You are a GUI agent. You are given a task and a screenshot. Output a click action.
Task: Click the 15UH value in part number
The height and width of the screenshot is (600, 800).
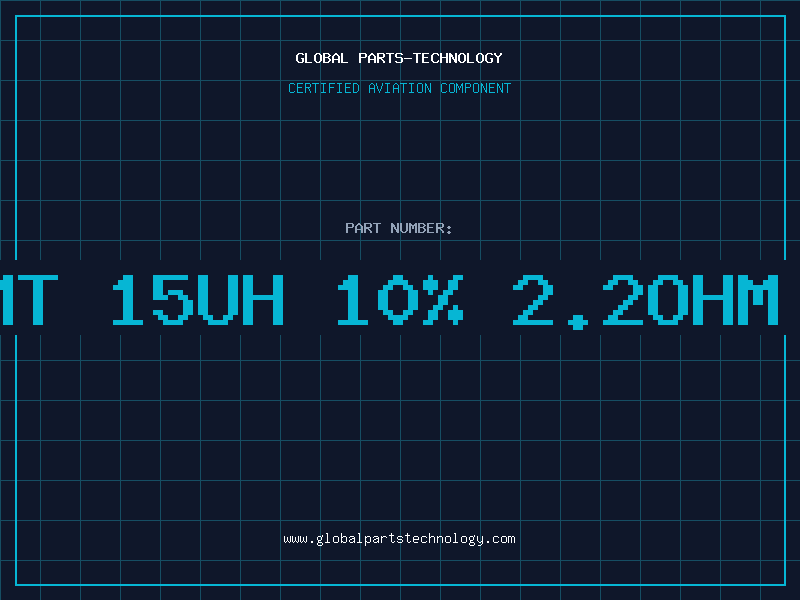pyautogui.click(x=198, y=299)
